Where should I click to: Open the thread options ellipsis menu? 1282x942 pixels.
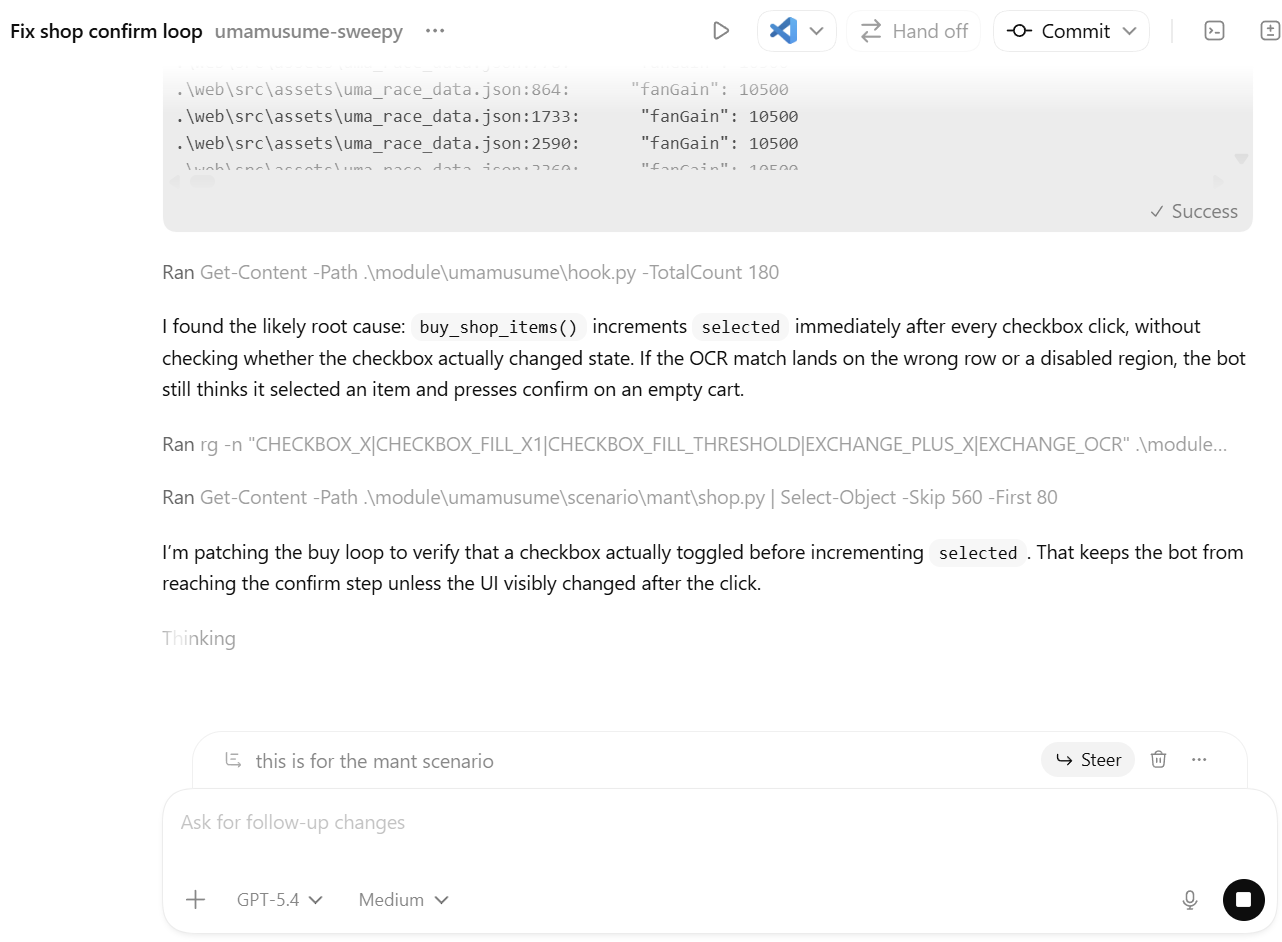point(435,31)
